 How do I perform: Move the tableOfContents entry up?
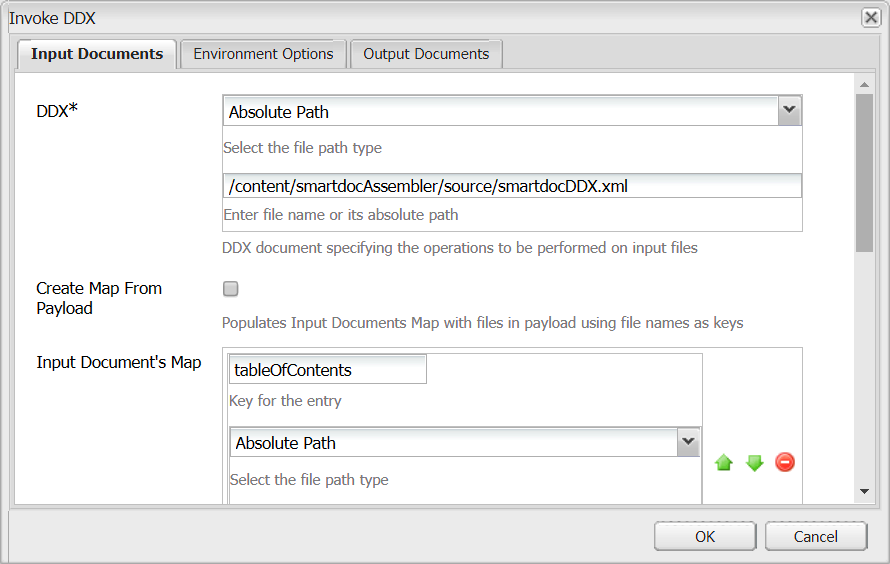724,463
